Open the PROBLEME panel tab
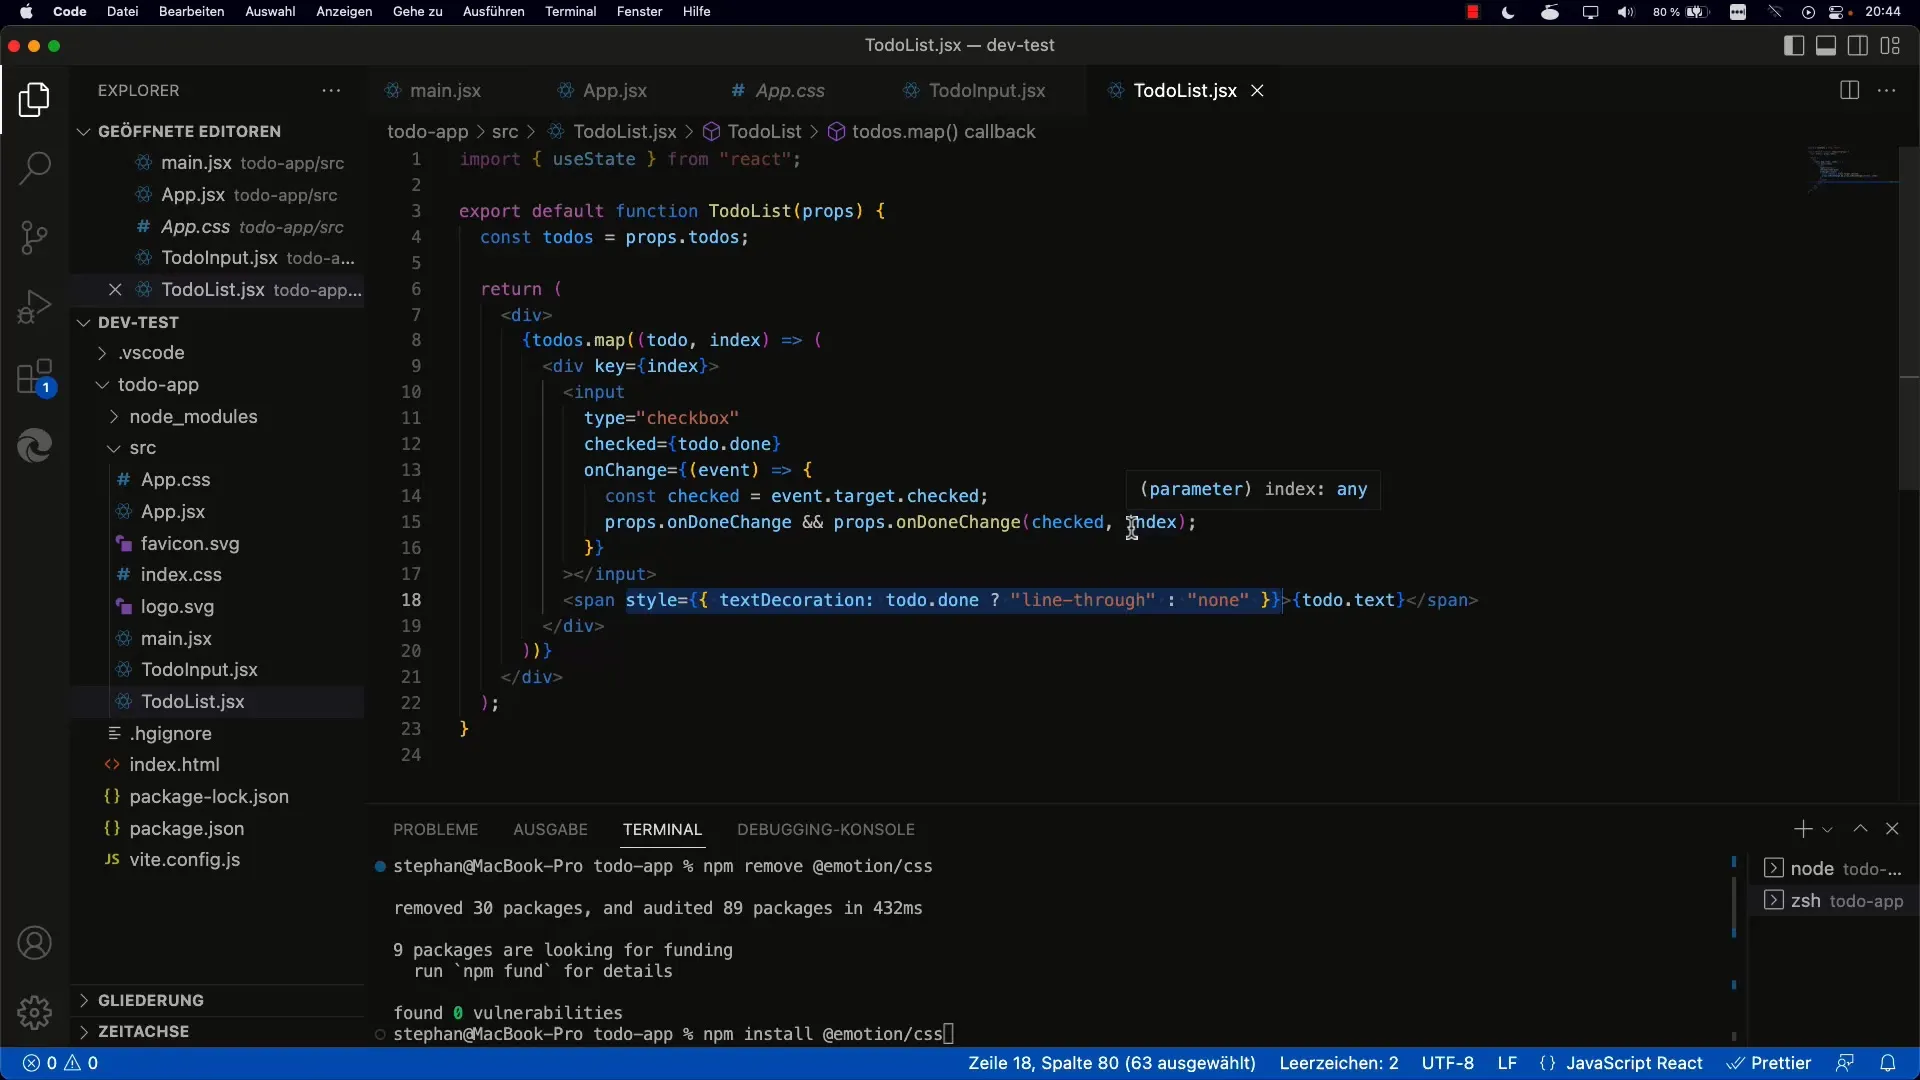Screen dimensions: 1920x1080 pyautogui.click(x=435, y=830)
